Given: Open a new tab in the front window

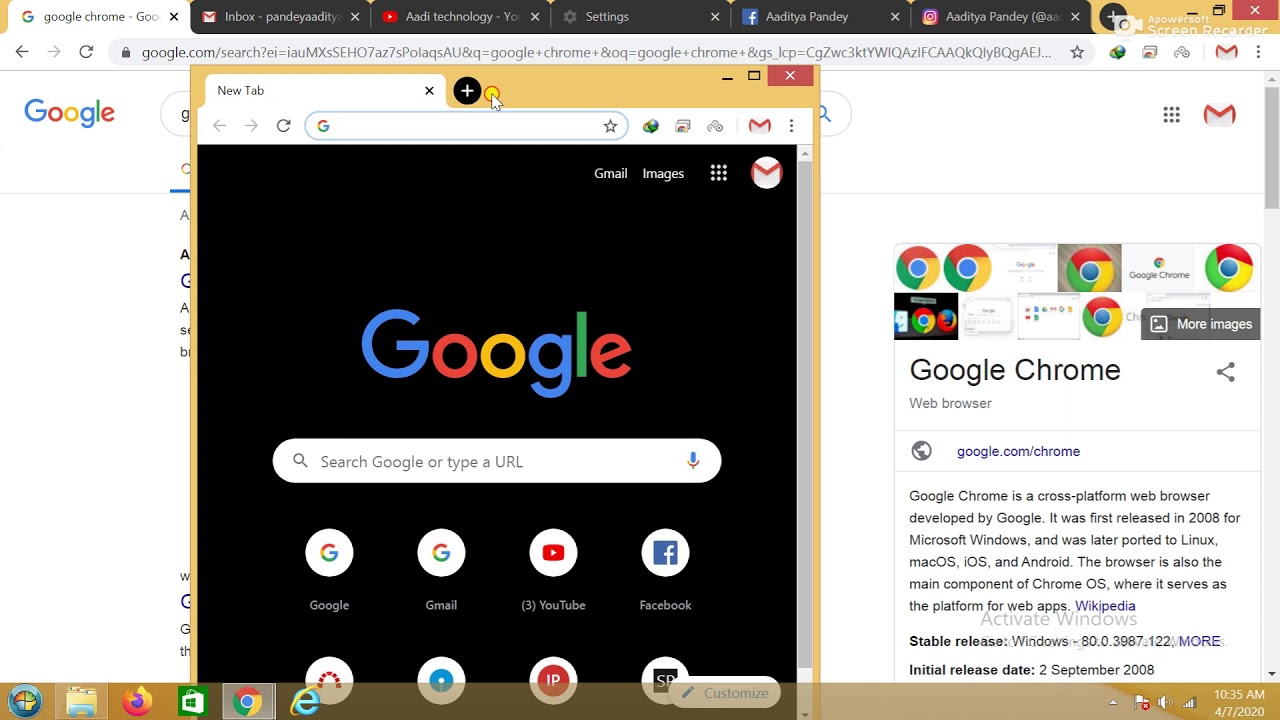Looking at the screenshot, I should [467, 91].
